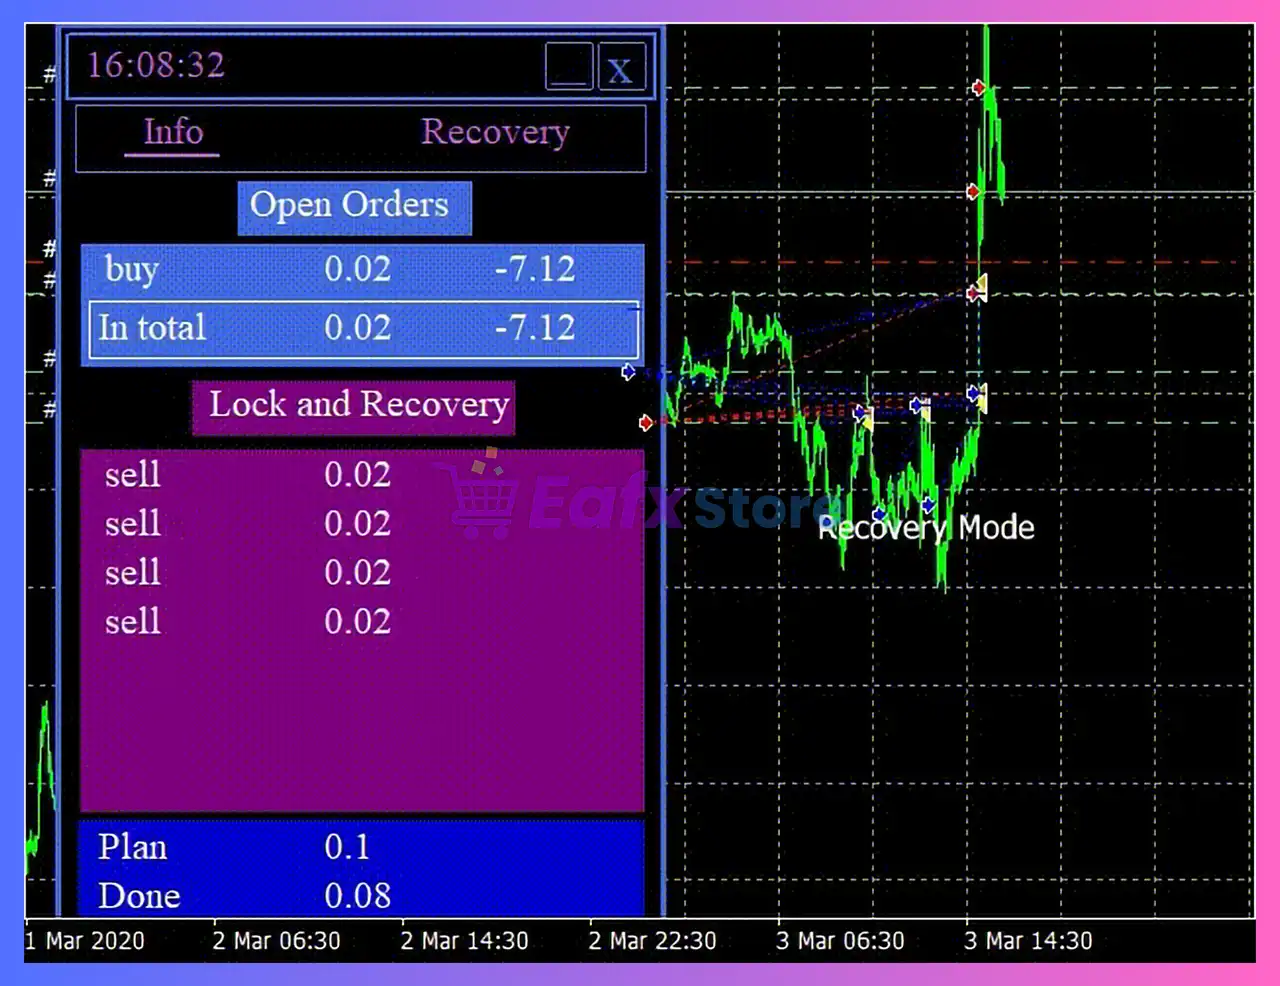Image resolution: width=1280 pixels, height=986 pixels.
Task: Click the Lock and Recovery button
Action: point(353,406)
